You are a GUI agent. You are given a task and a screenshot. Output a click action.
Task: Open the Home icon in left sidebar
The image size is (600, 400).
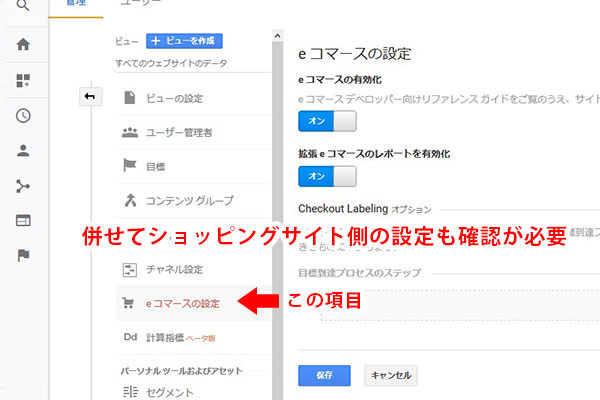point(23,45)
